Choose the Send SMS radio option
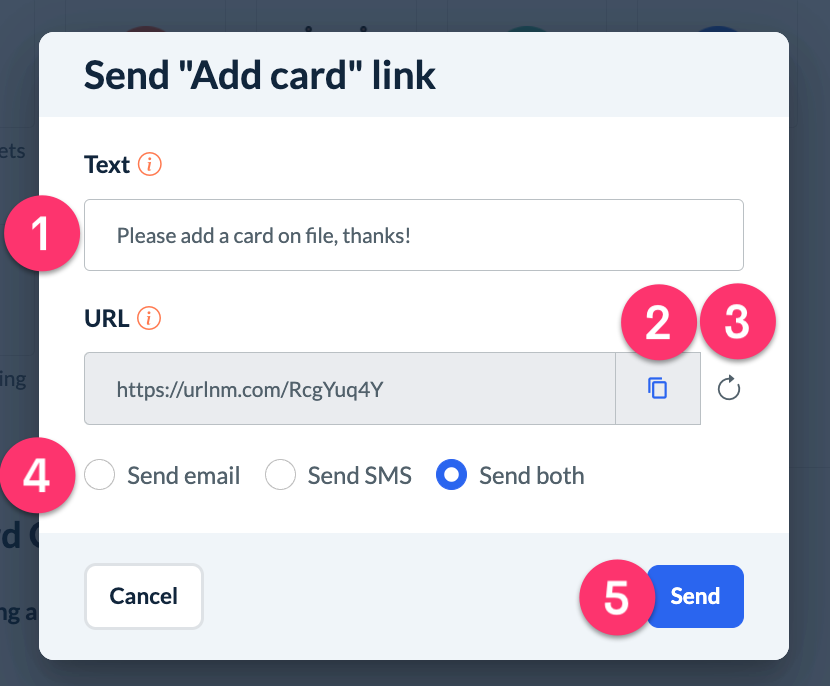This screenshot has height=686, width=830. (x=280, y=476)
